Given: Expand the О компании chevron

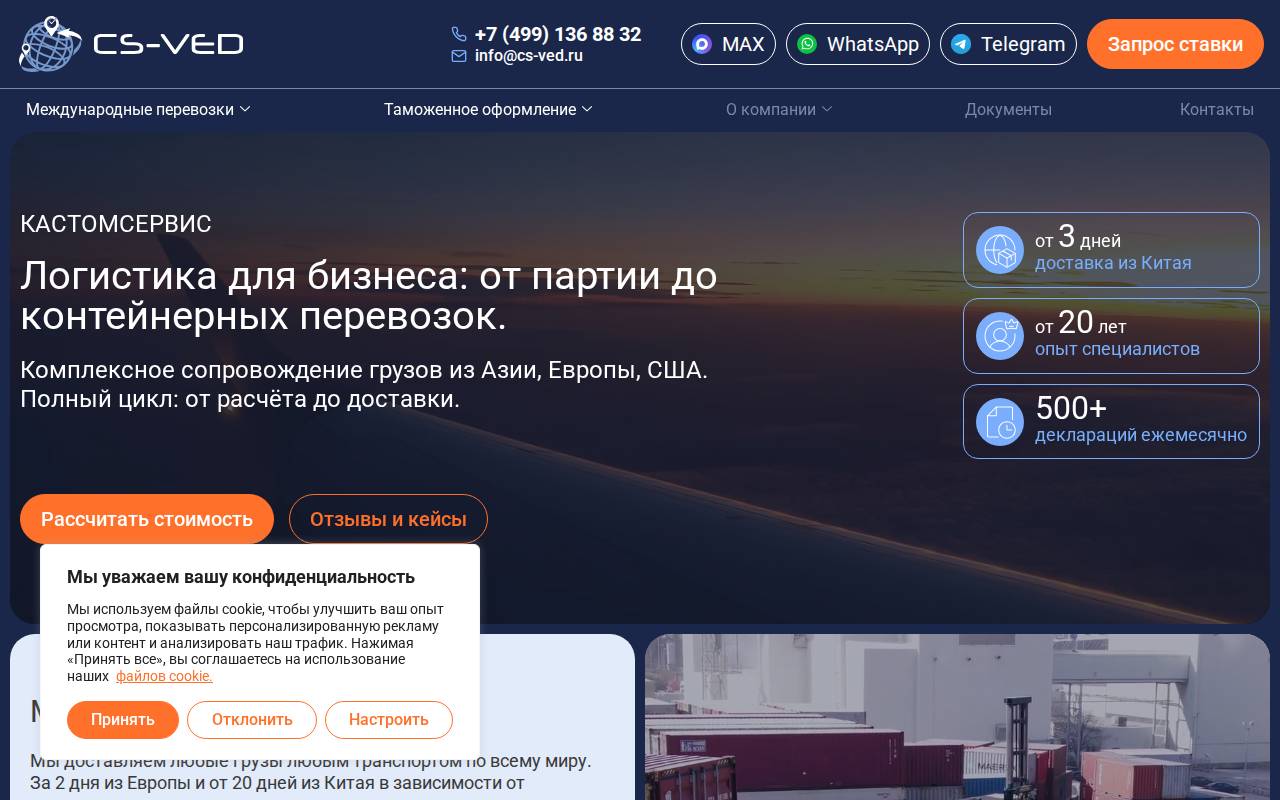Looking at the screenshot, I should click(827, 109).
